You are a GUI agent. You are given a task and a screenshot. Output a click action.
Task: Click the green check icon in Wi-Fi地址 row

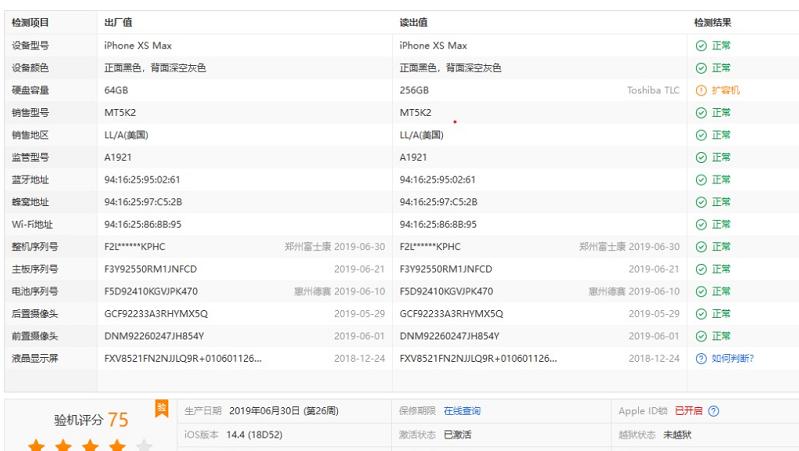point(701,224)
